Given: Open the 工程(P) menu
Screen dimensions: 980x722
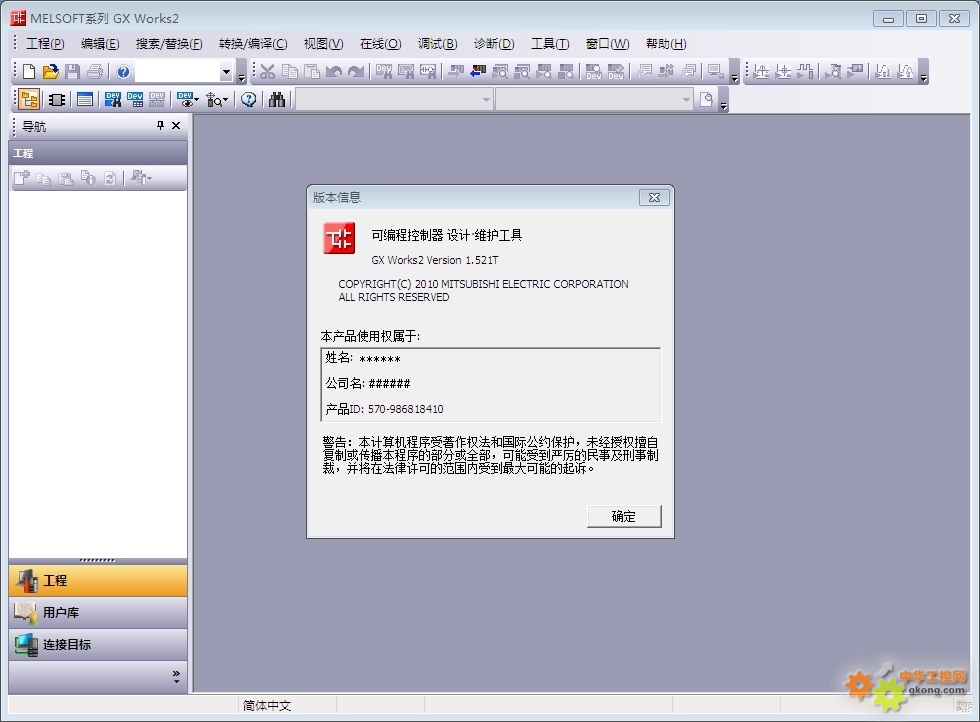Looking at the screenshot, I should click(x=46, y=44).
